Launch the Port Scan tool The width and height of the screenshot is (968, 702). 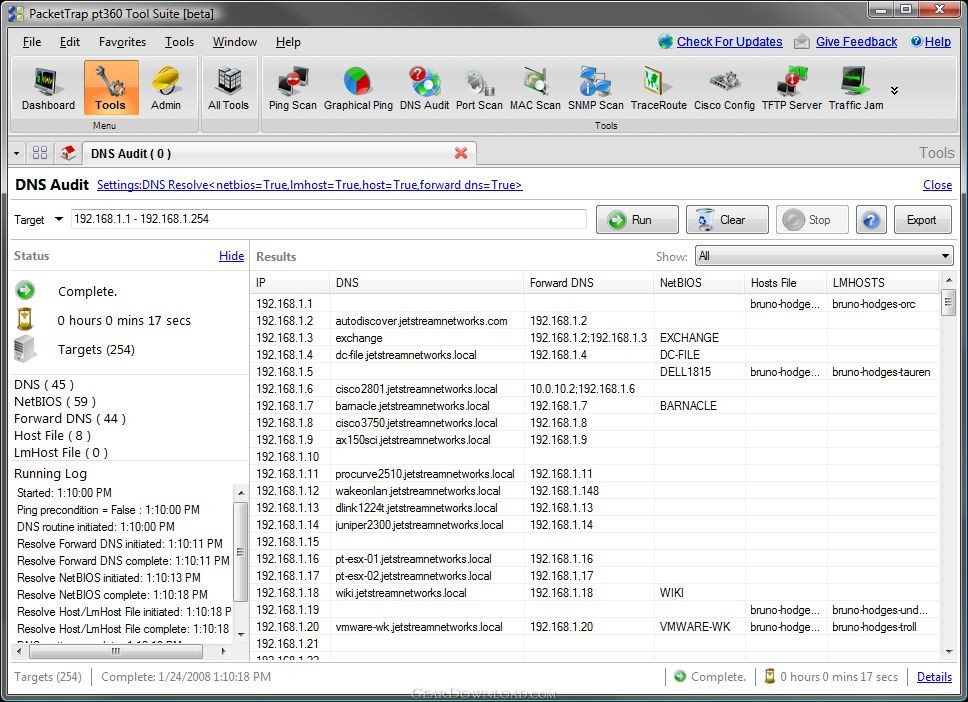tap(479, 88)
